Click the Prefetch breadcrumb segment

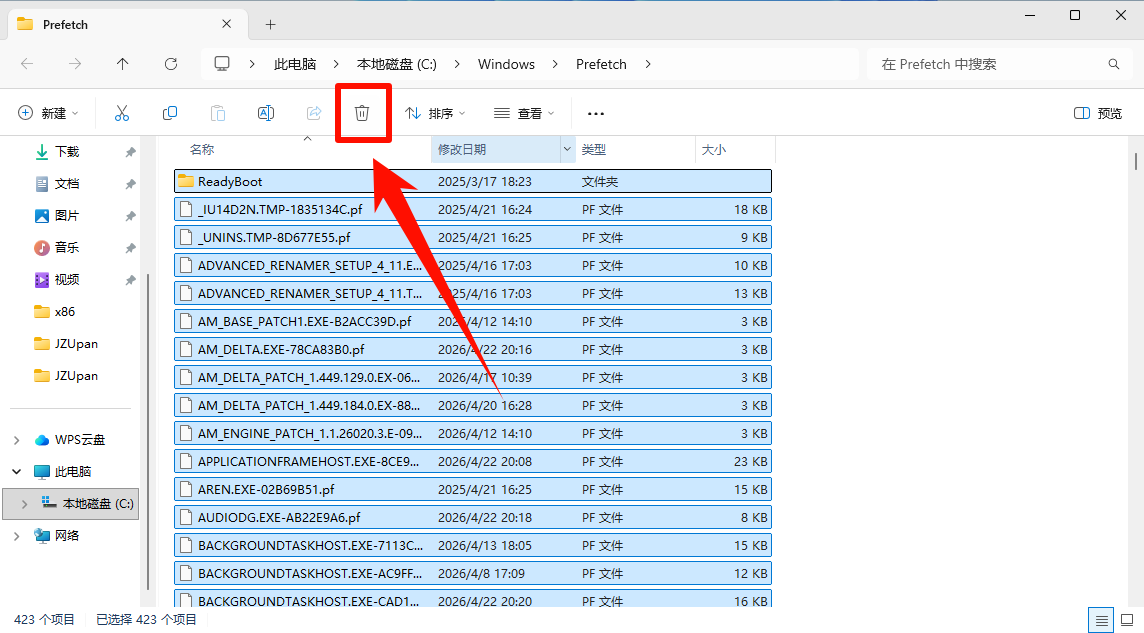pos(601,64)
